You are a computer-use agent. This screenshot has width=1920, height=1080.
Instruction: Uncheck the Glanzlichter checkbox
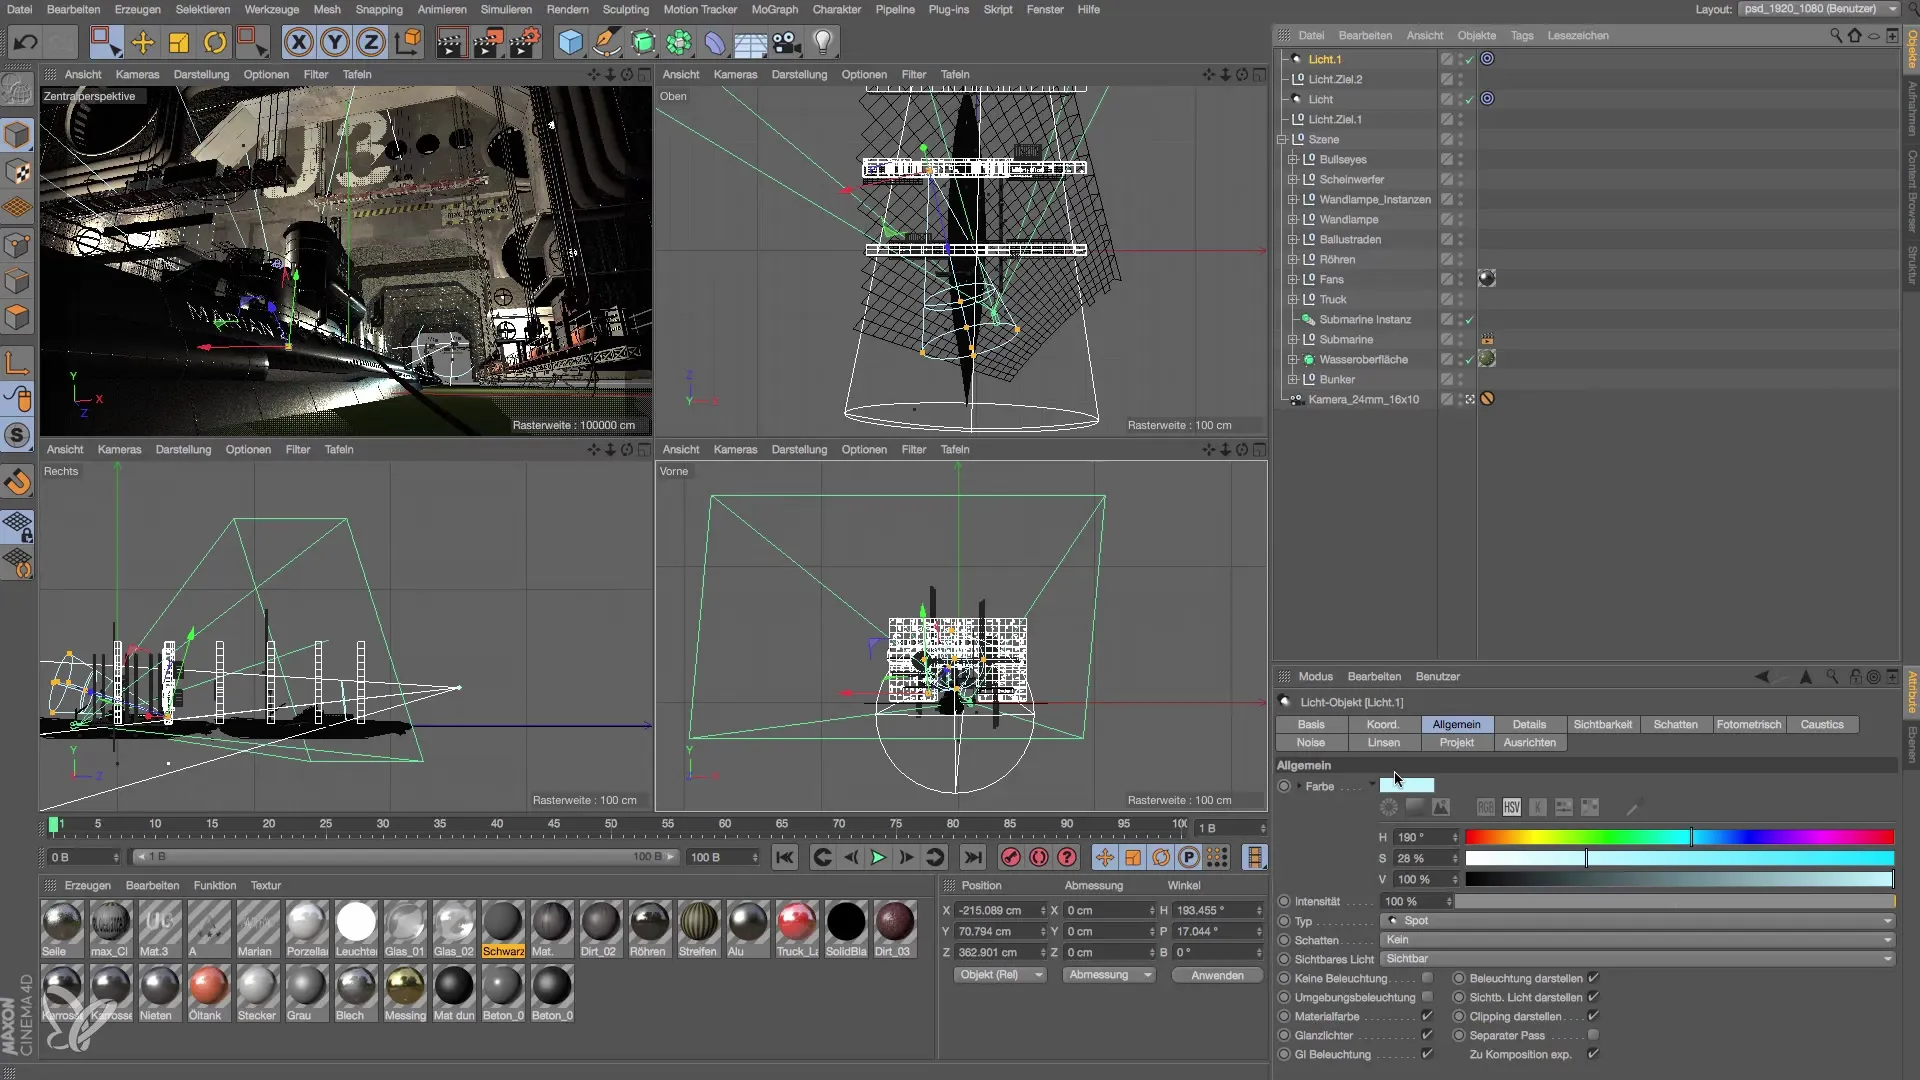point(1427,1035)
